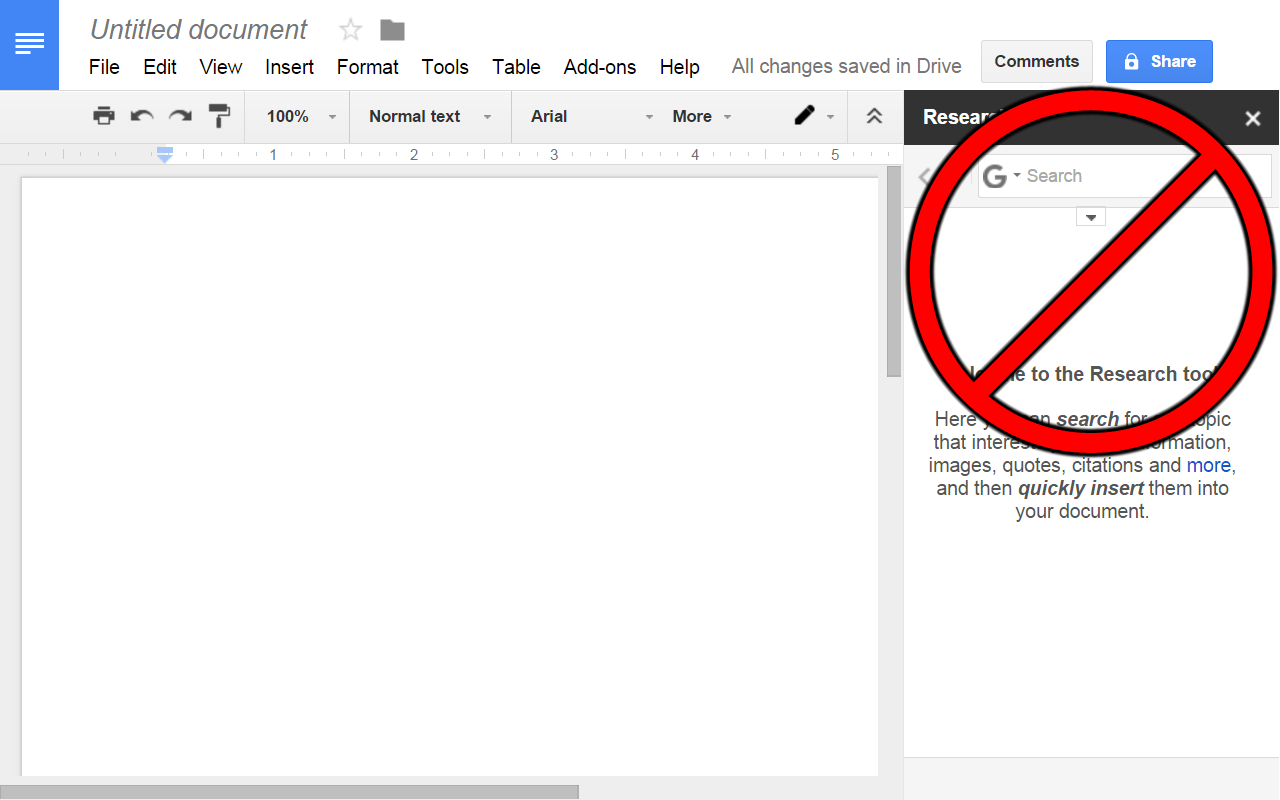Move document with the folder icon
Screen dimensions: 1280x800
393,30
